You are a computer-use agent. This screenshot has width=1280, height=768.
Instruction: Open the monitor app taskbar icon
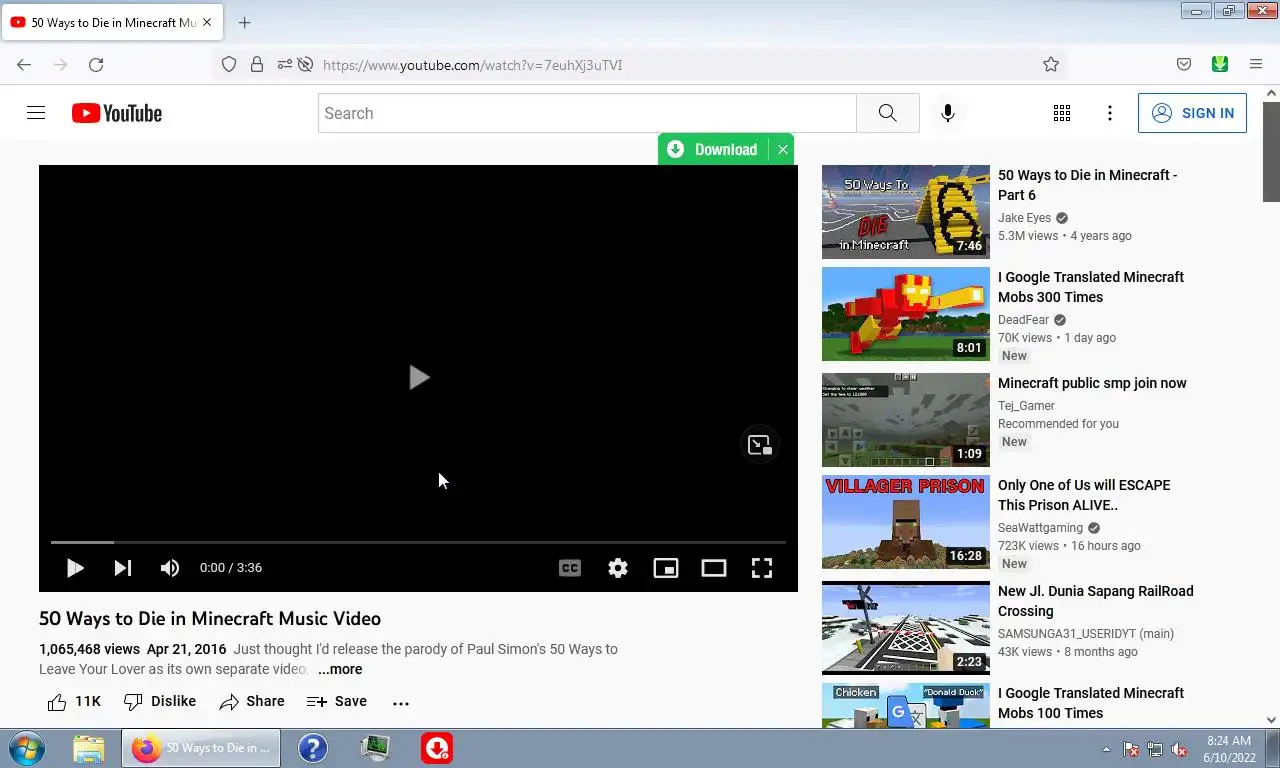(375, 748)
